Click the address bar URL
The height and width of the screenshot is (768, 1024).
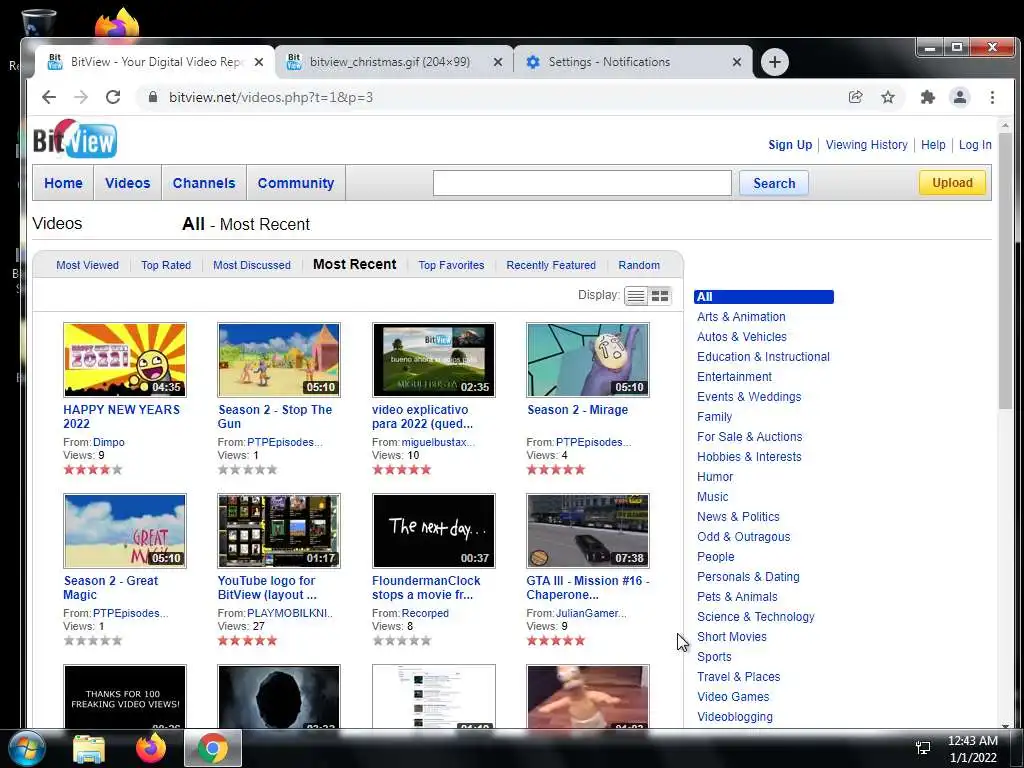click(271, 97)
